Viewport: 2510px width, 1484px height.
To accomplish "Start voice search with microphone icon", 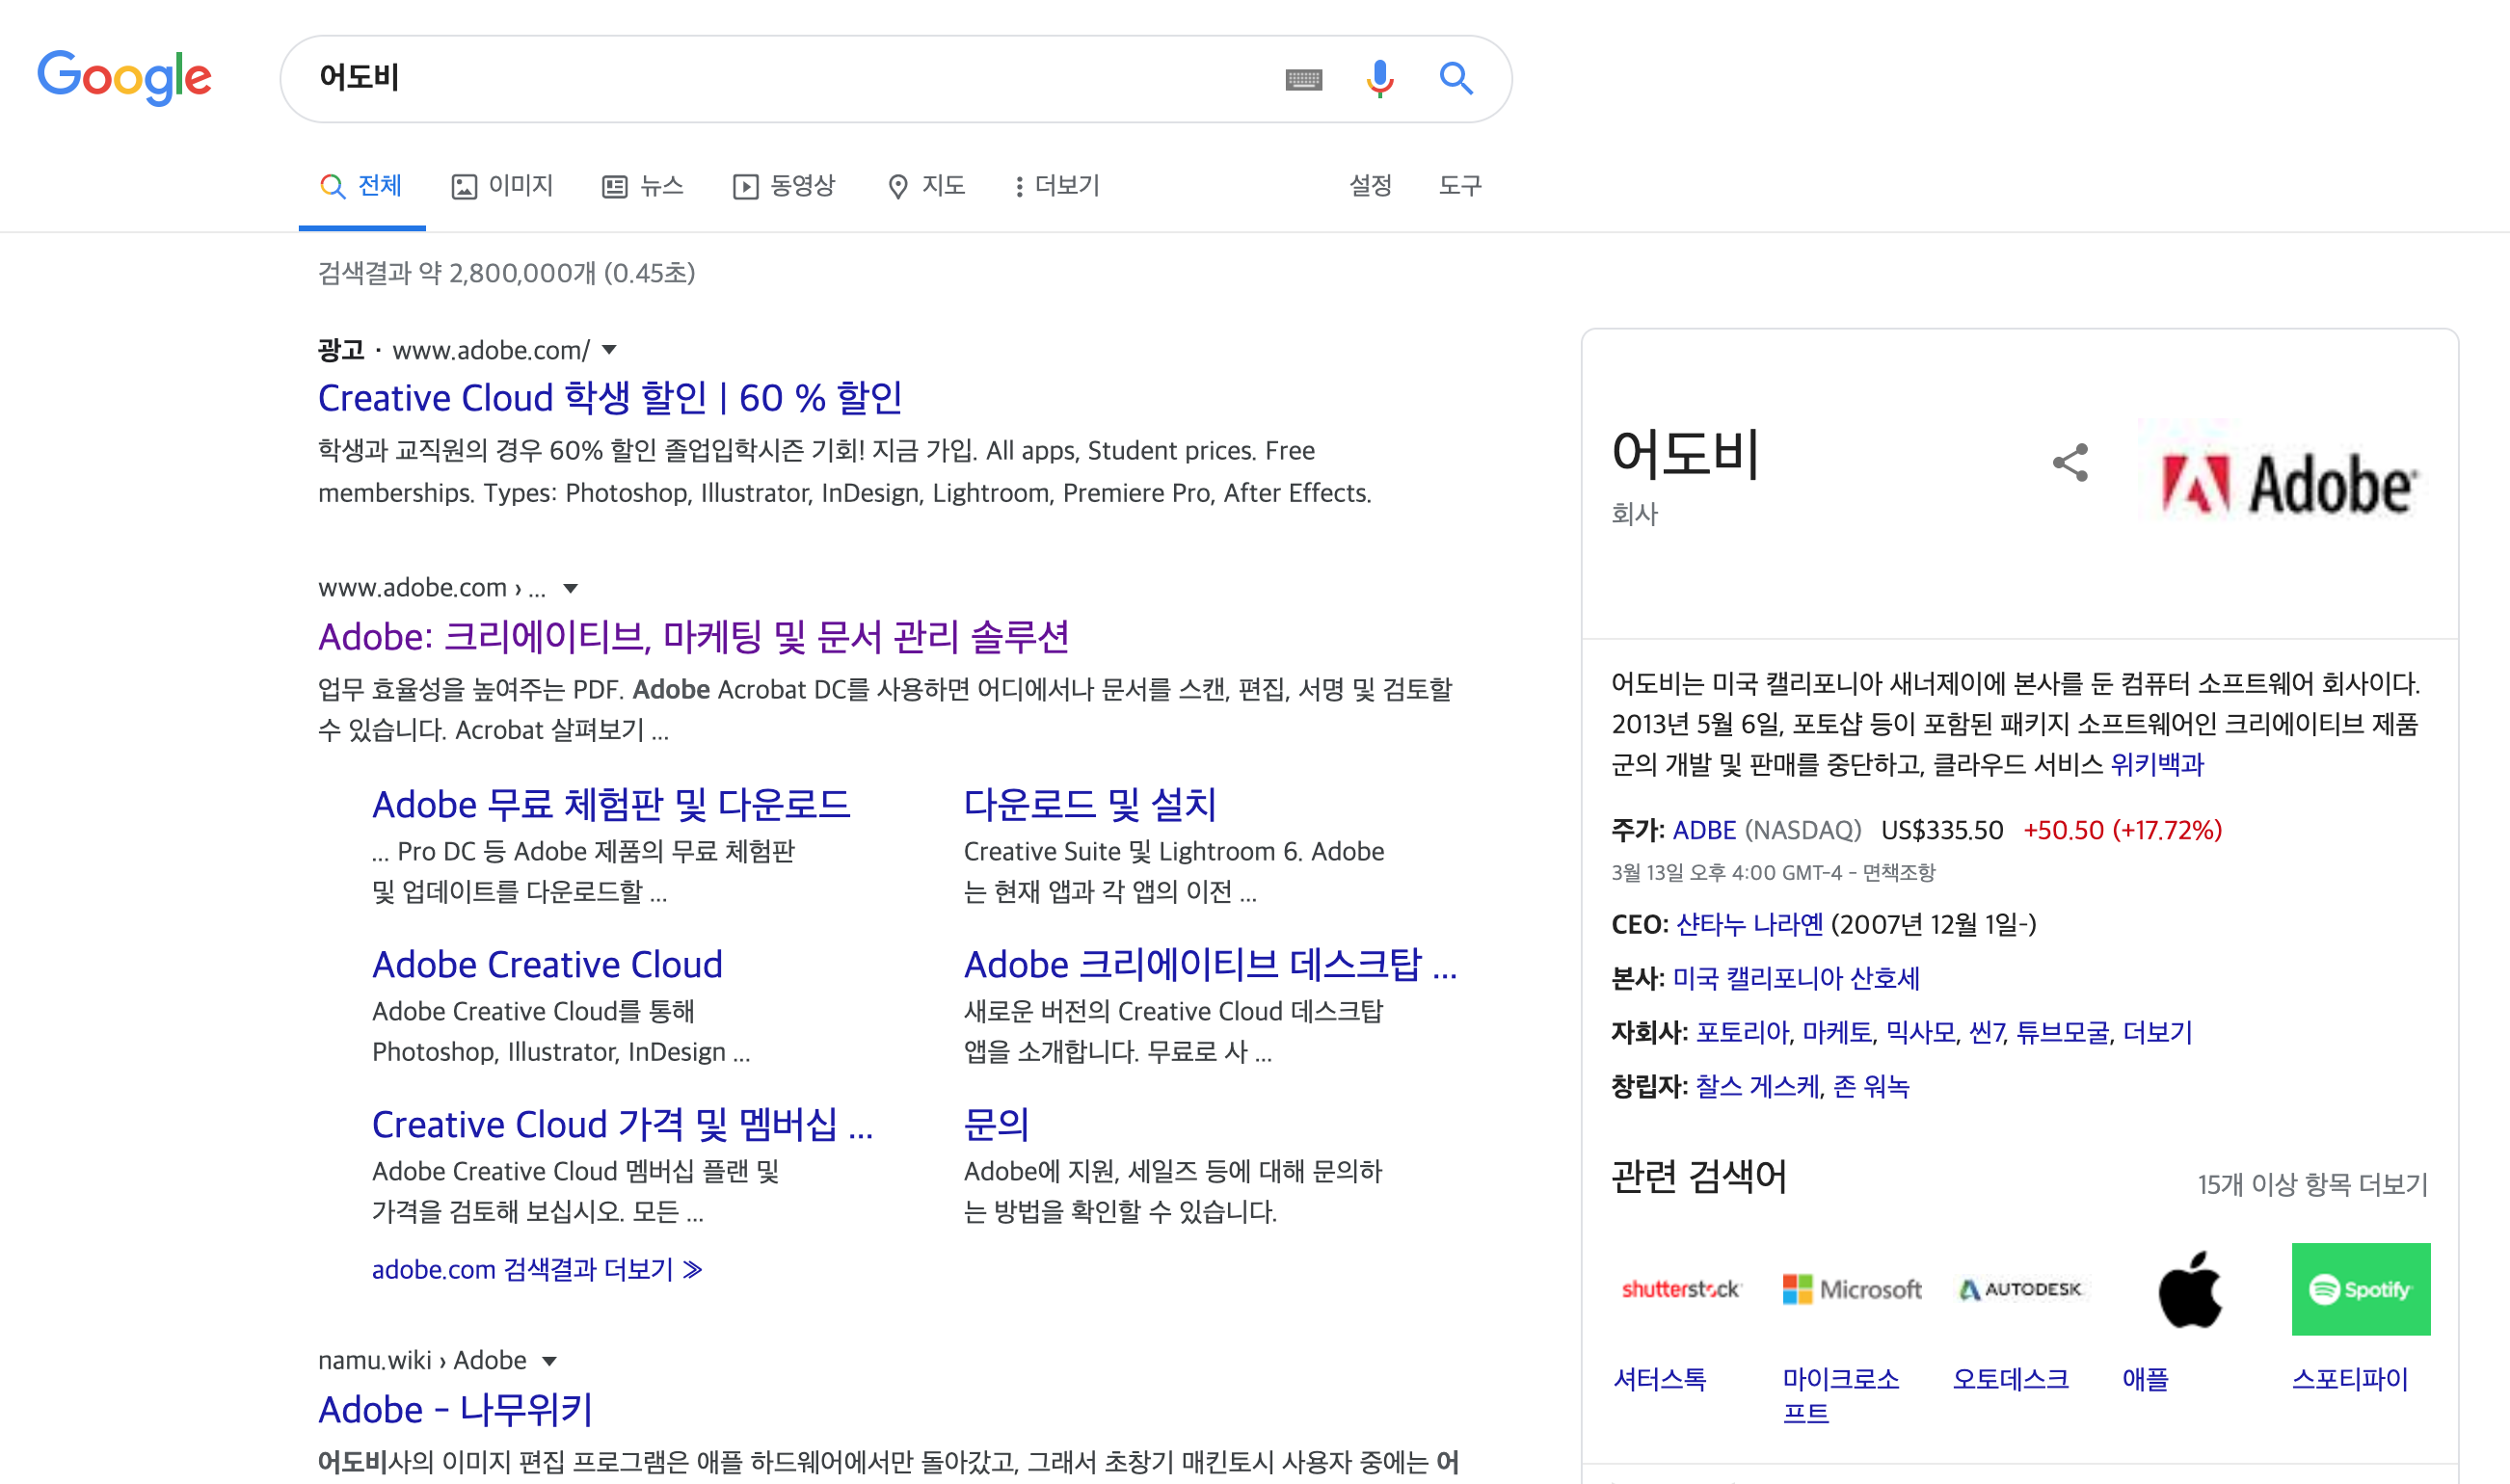I will pyautogui.click(x=1379, y=78).
